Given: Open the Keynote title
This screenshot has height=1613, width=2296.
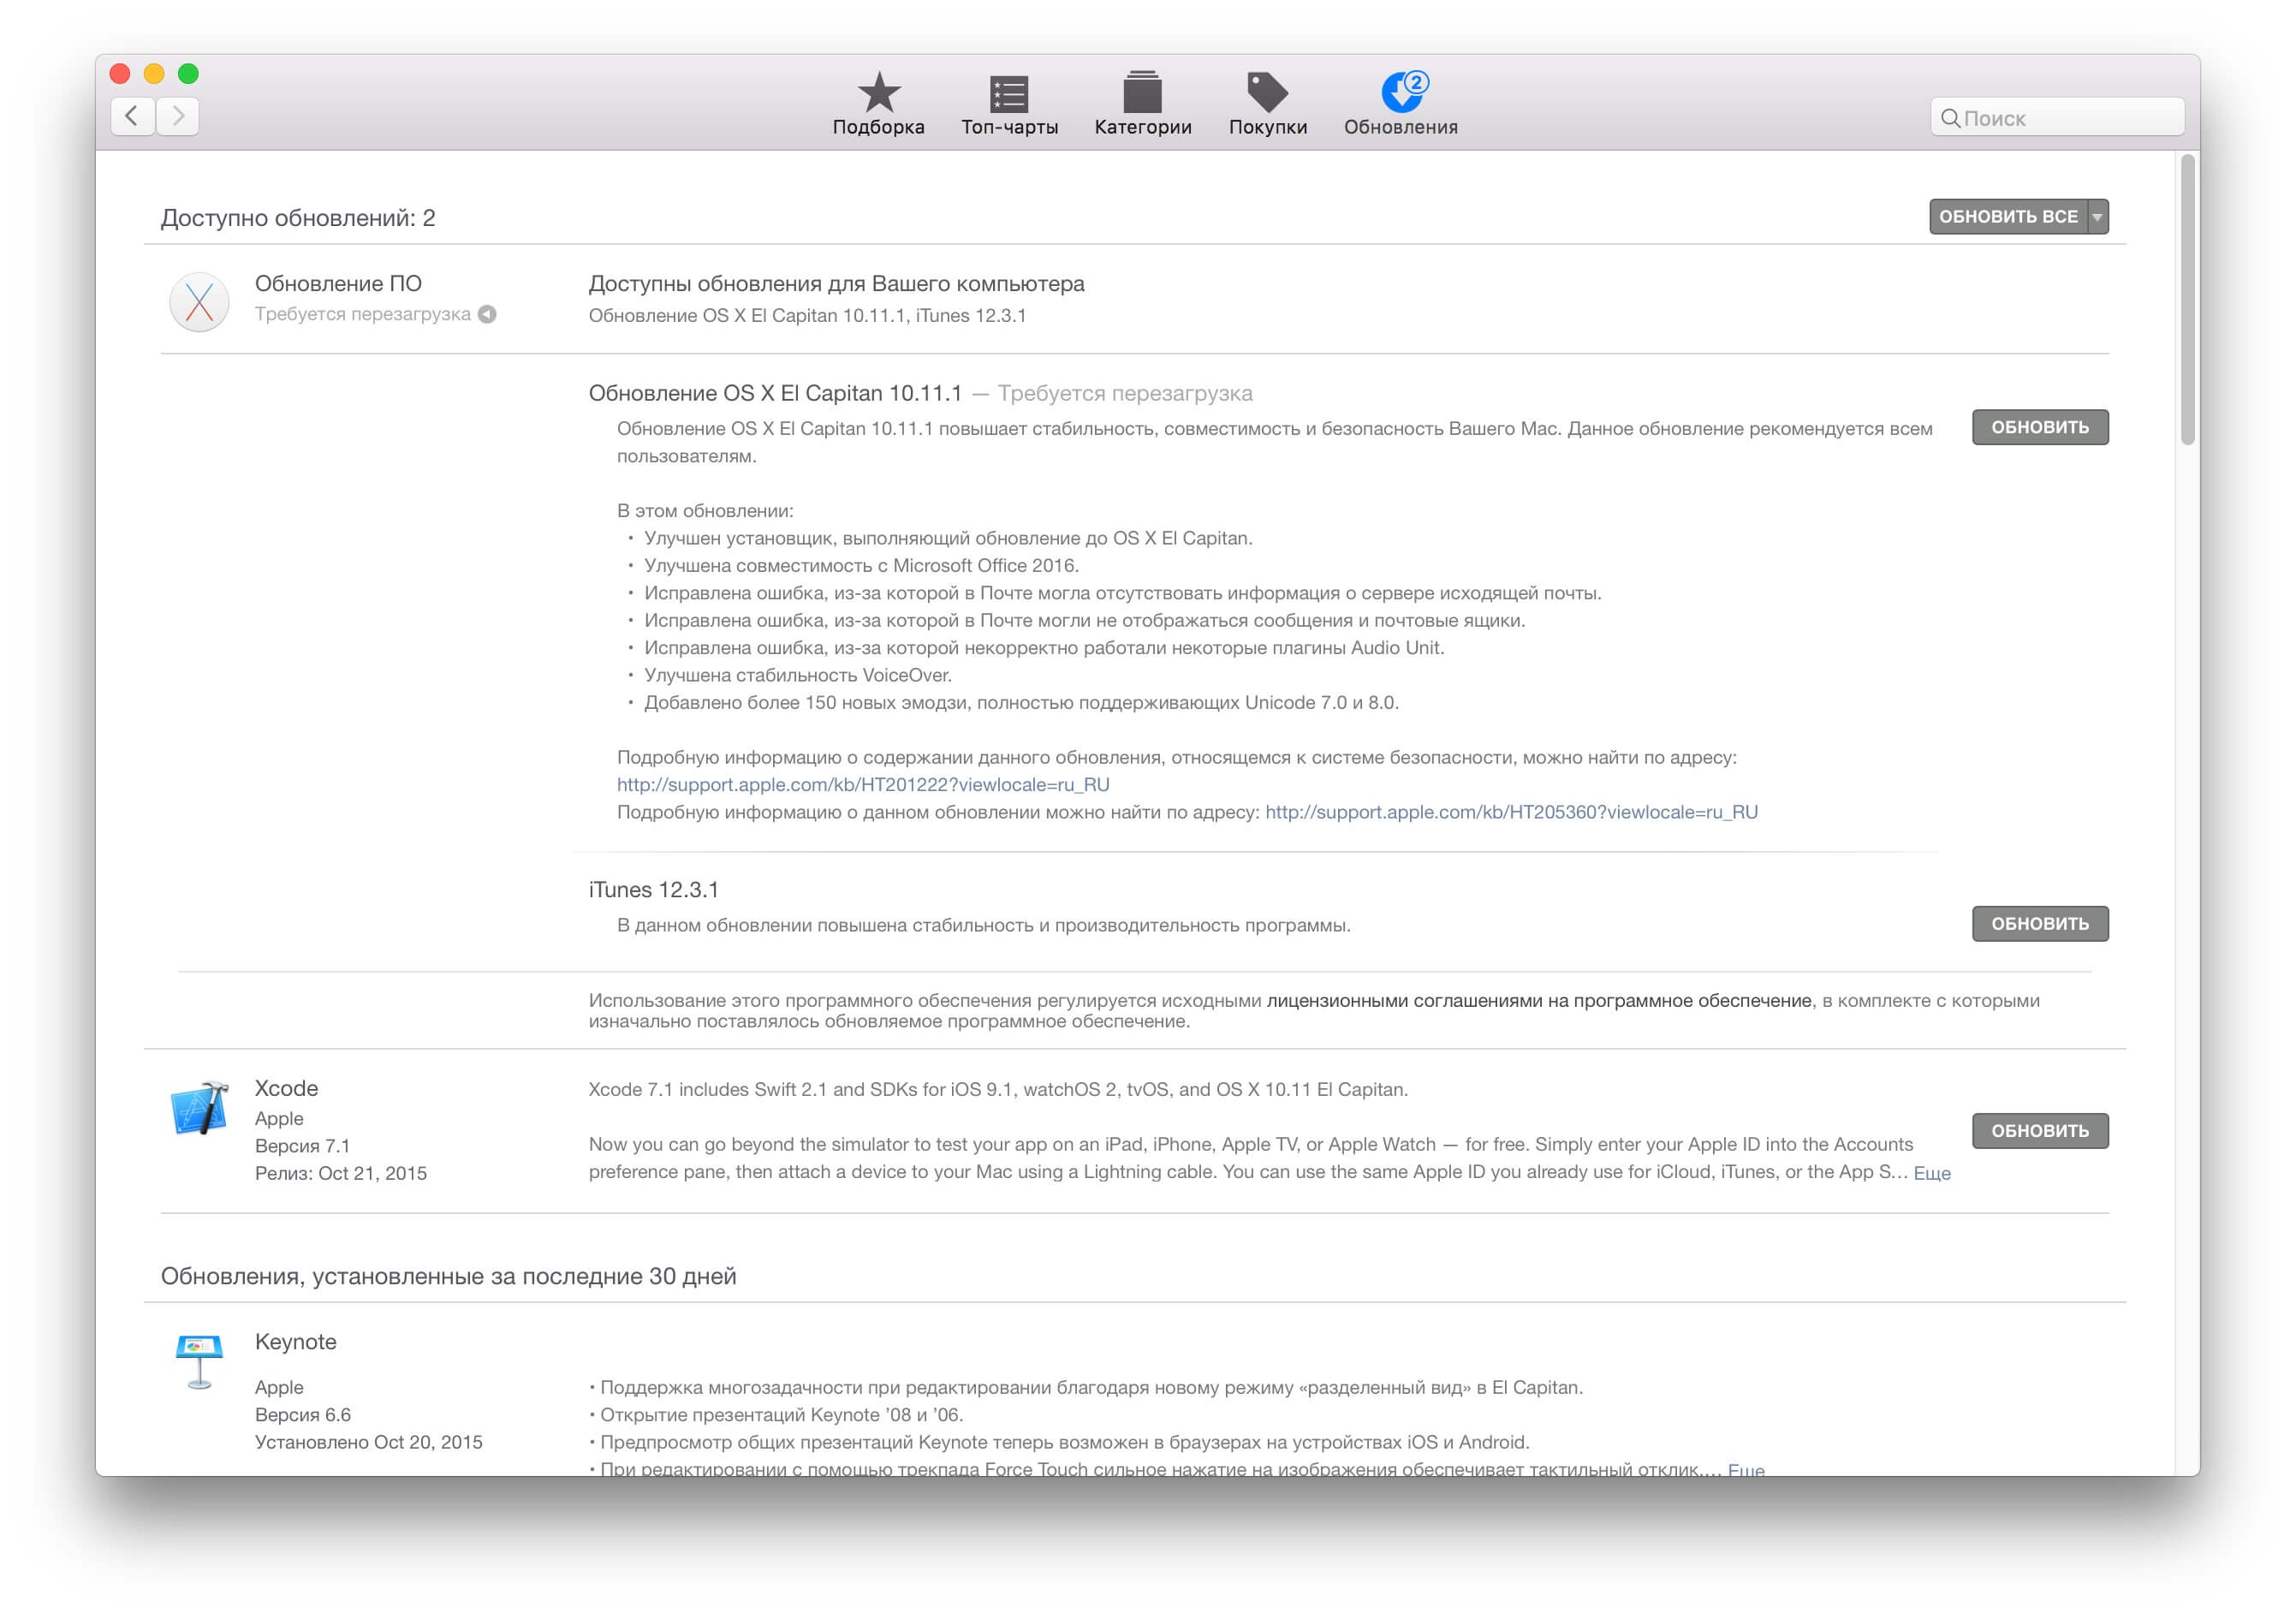Looking at the screenshot, I should 295,1341.
